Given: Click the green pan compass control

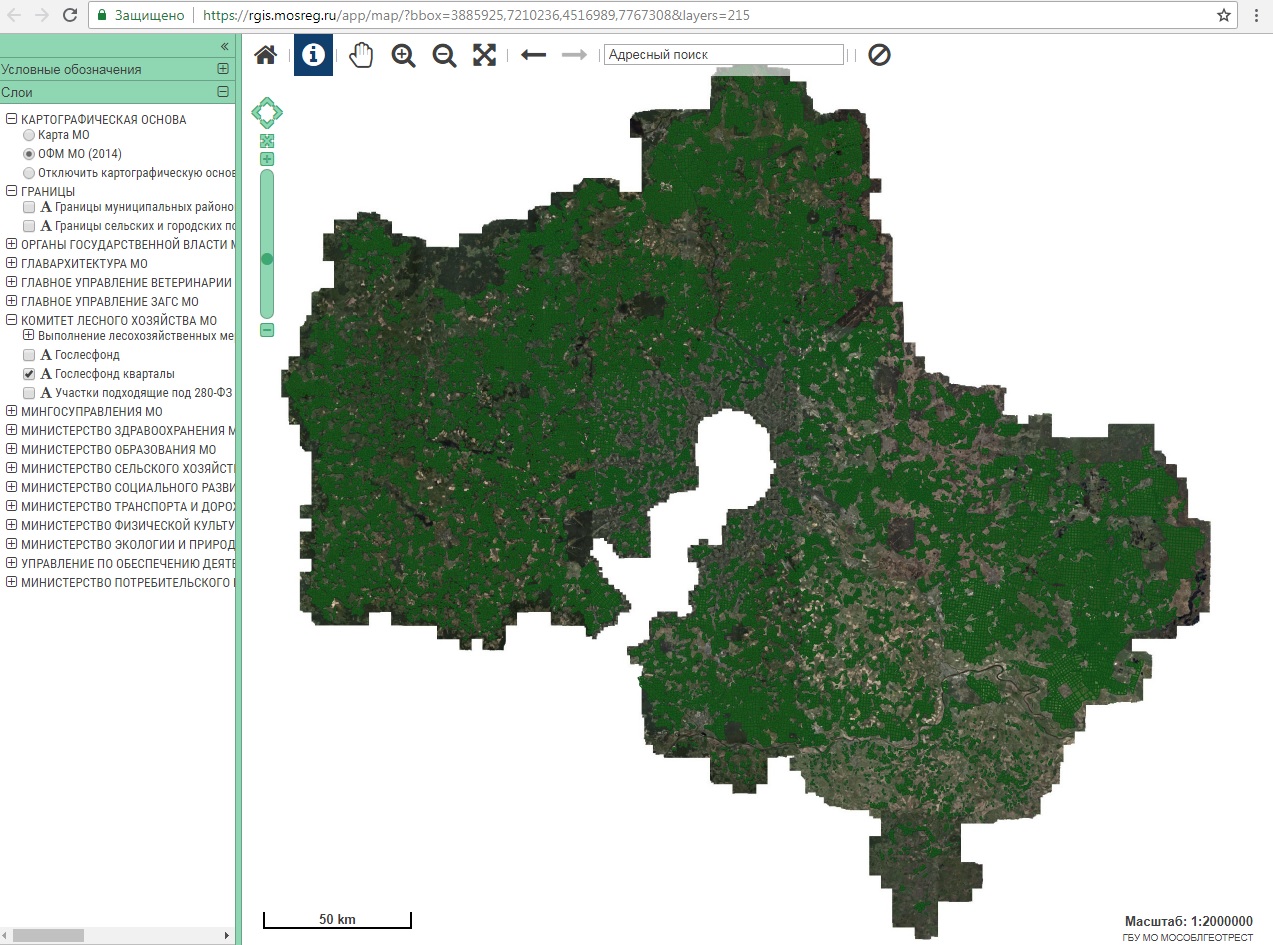Looking at the screenshot, I should click(x=267, y=112).
